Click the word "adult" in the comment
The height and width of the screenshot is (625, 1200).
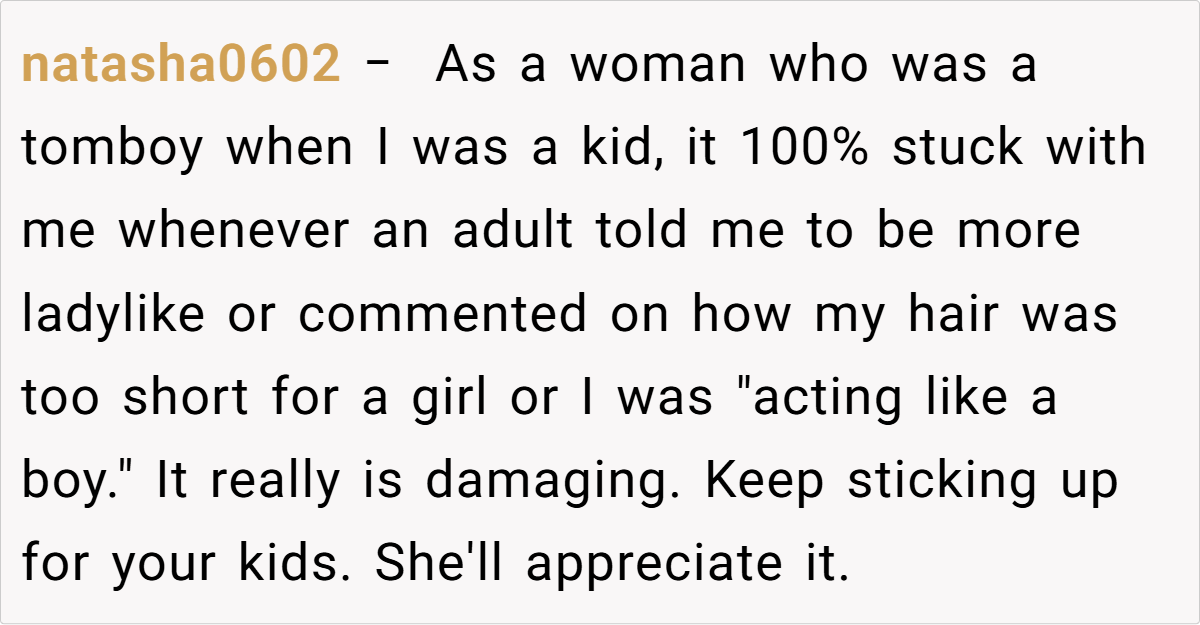(513, 232)
